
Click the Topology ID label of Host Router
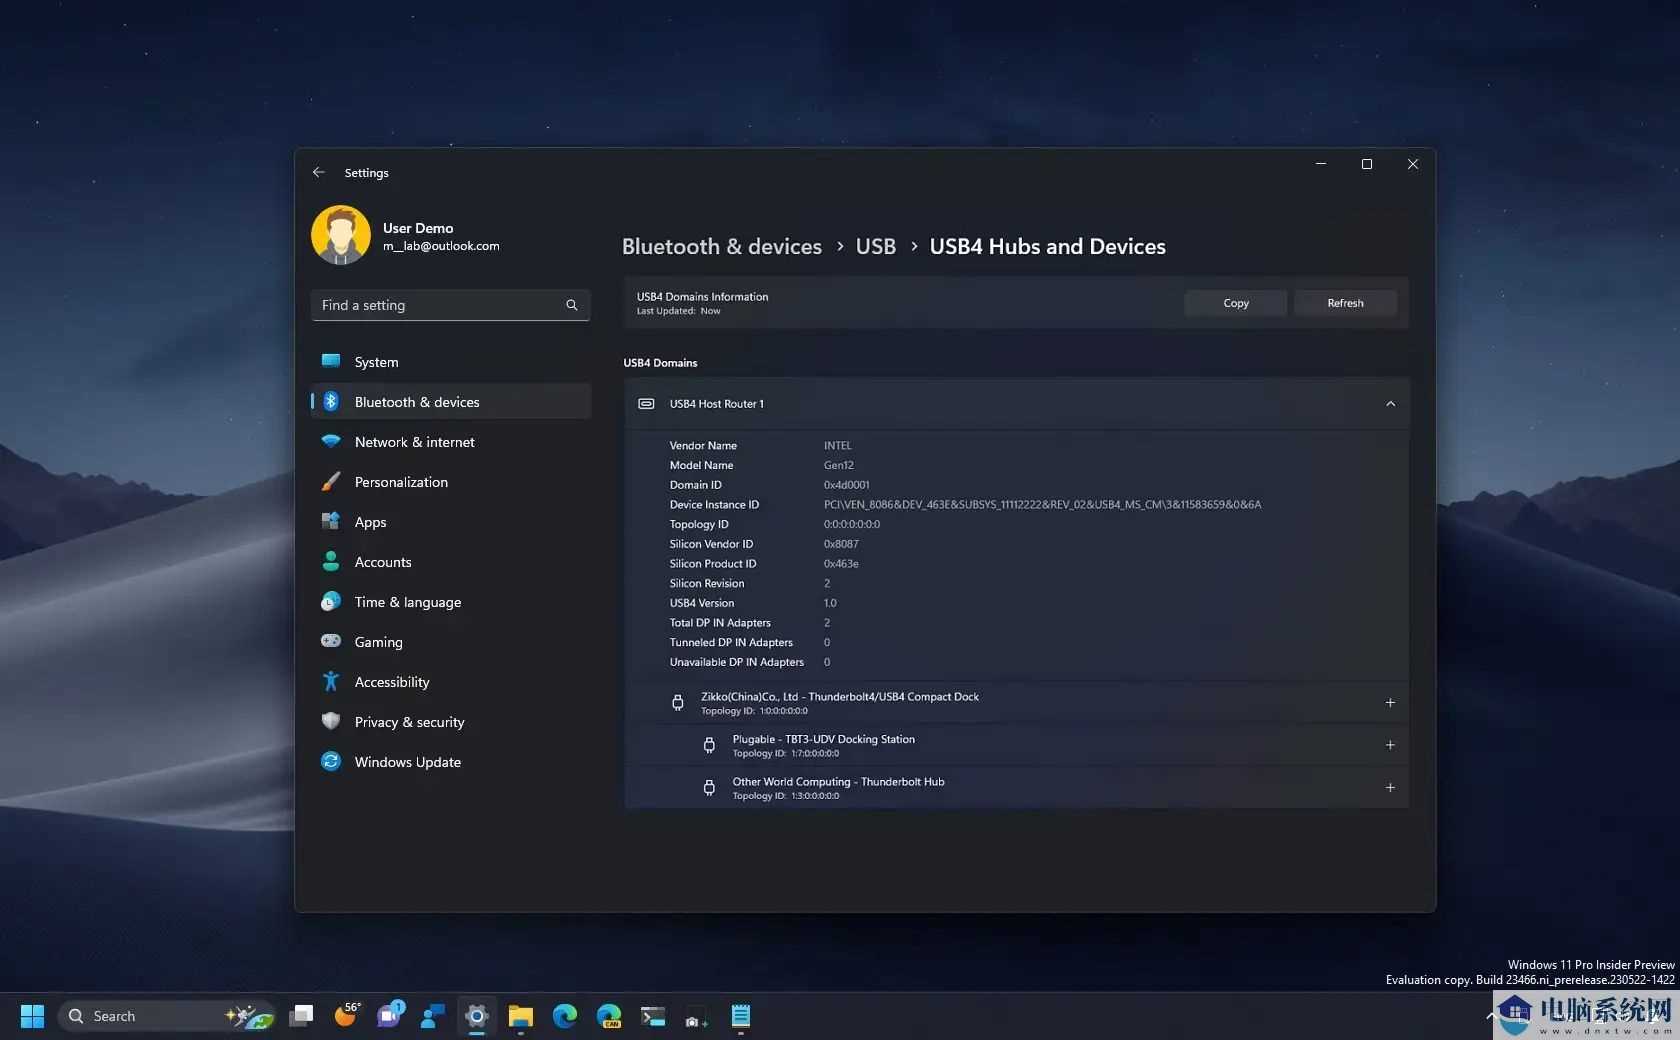click(699, 525)
